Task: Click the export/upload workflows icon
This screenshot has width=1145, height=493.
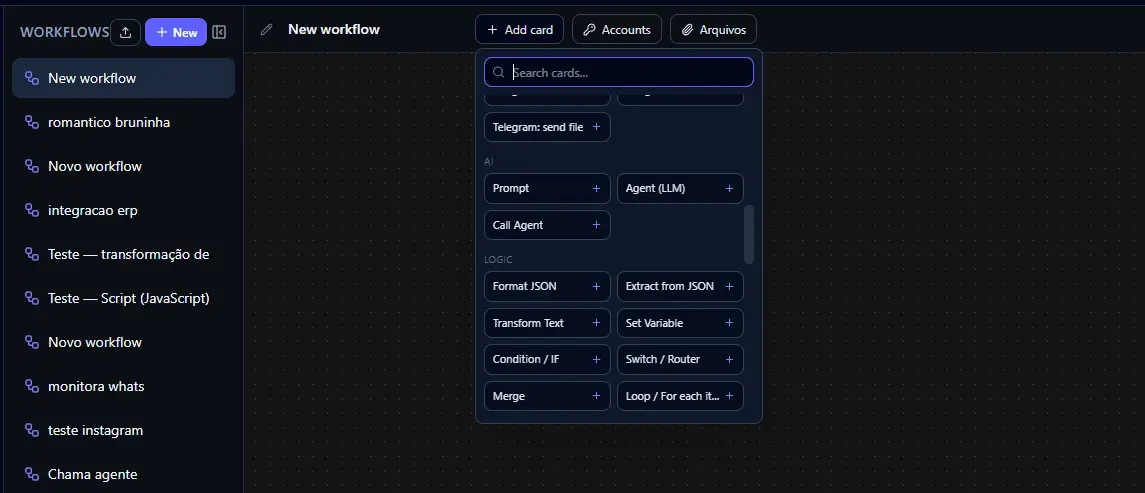Action: pos(126,32)
